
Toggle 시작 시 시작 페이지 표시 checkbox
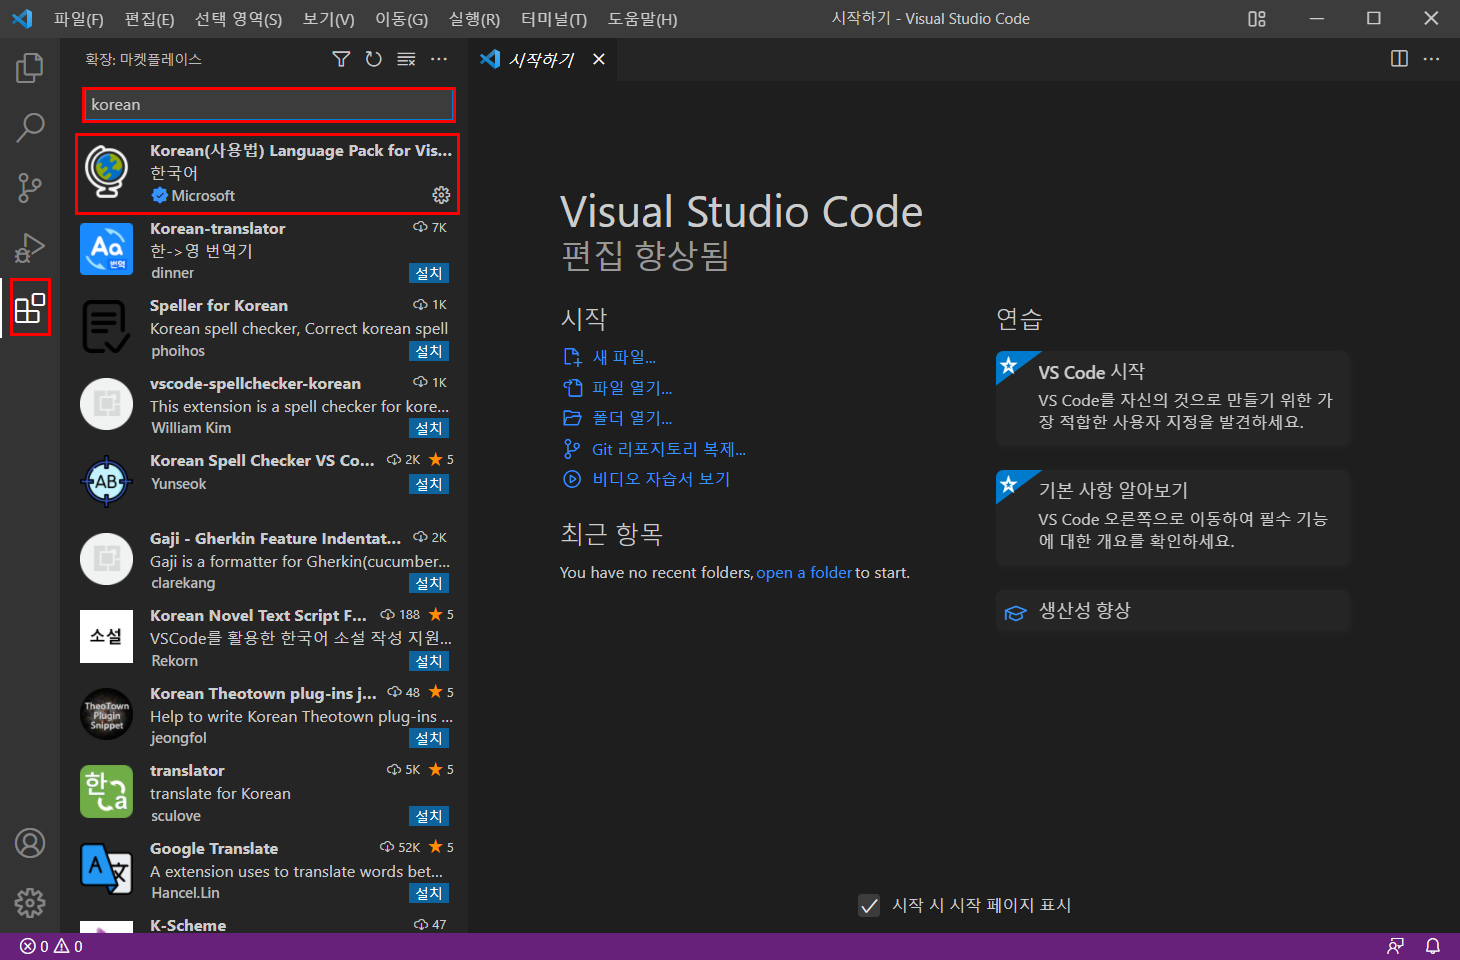pyautogui.click(x=869, y=905)
